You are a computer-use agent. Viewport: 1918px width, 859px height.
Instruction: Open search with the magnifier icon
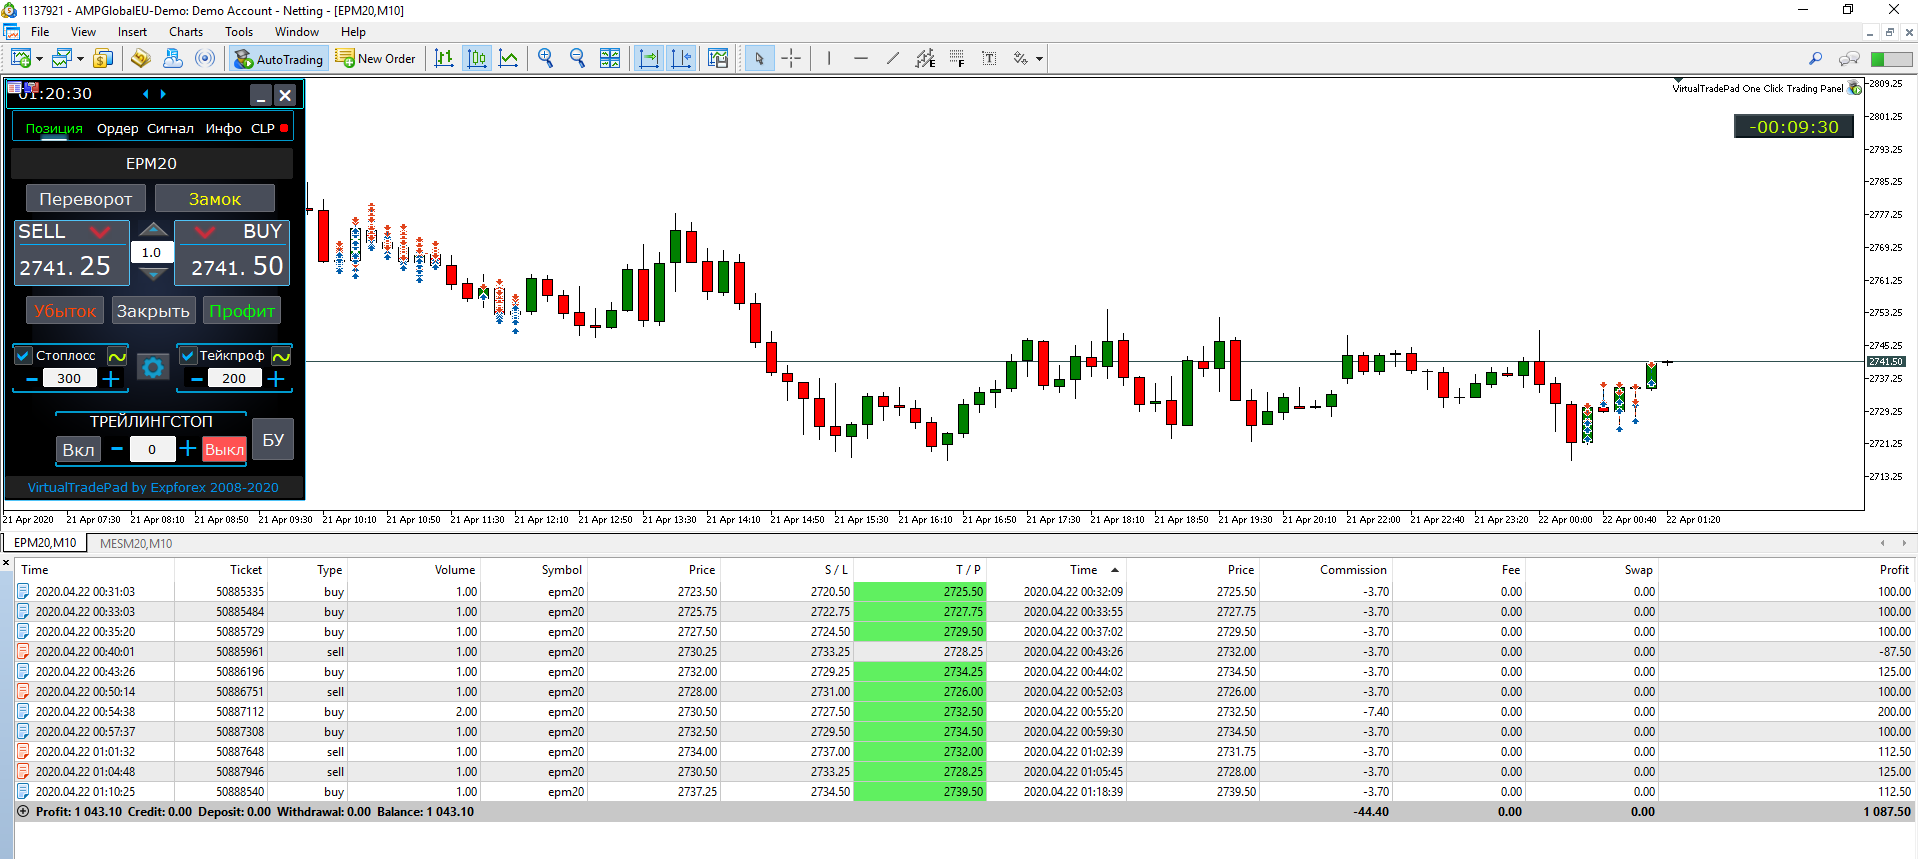pyautogui.click(x=1816, y=59)
